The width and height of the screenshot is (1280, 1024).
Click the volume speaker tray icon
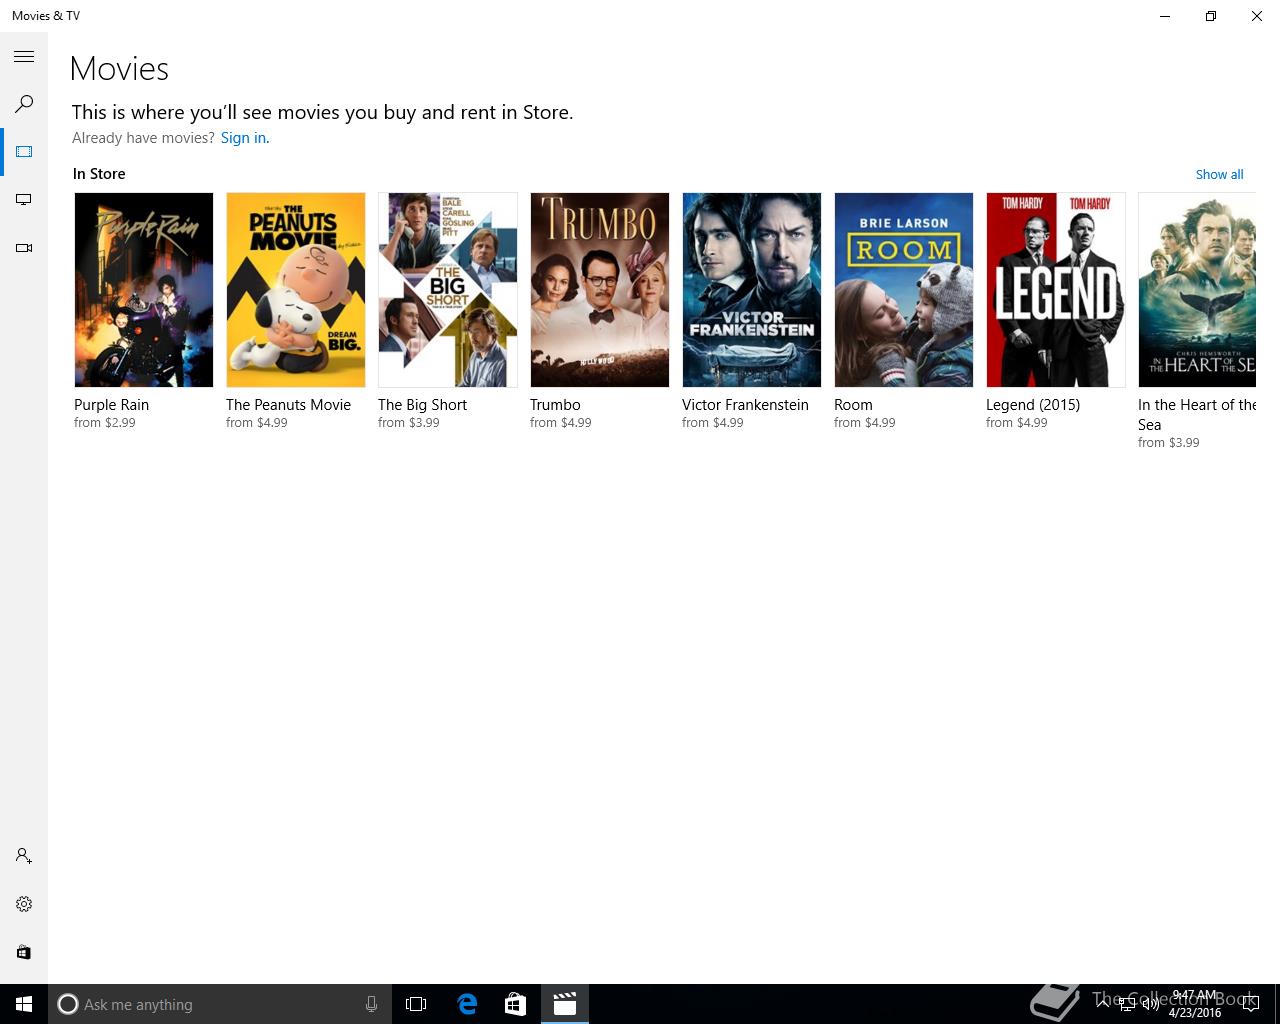[1151, 1004]
